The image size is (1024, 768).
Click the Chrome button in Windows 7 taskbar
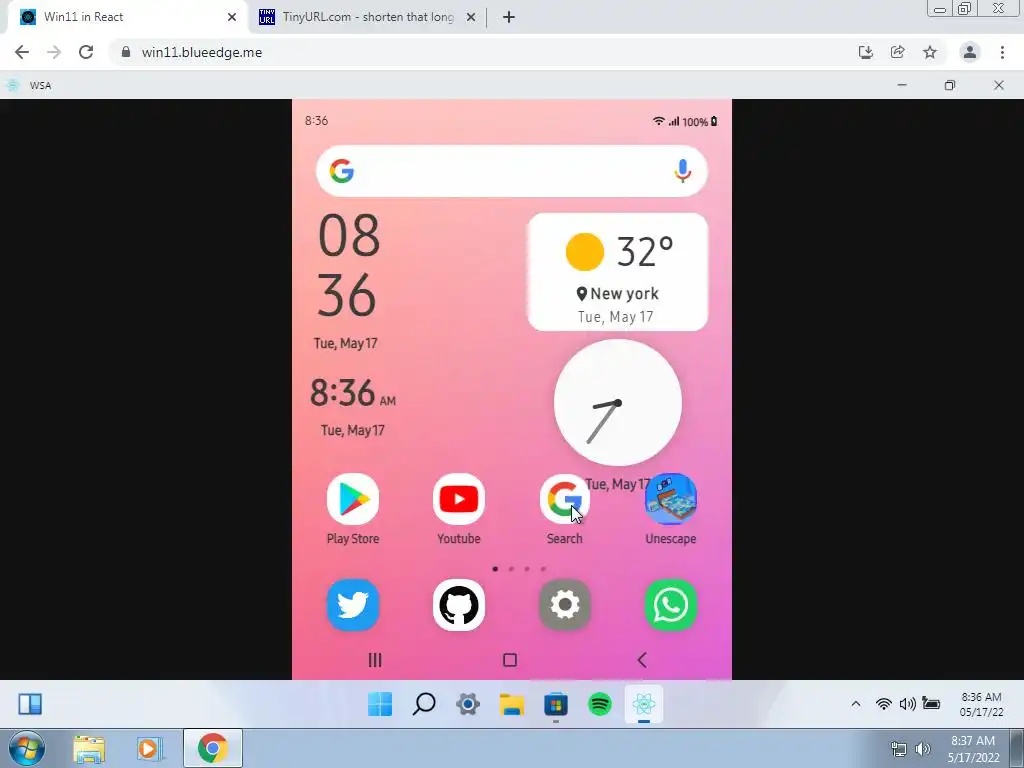tap(213, 748)
